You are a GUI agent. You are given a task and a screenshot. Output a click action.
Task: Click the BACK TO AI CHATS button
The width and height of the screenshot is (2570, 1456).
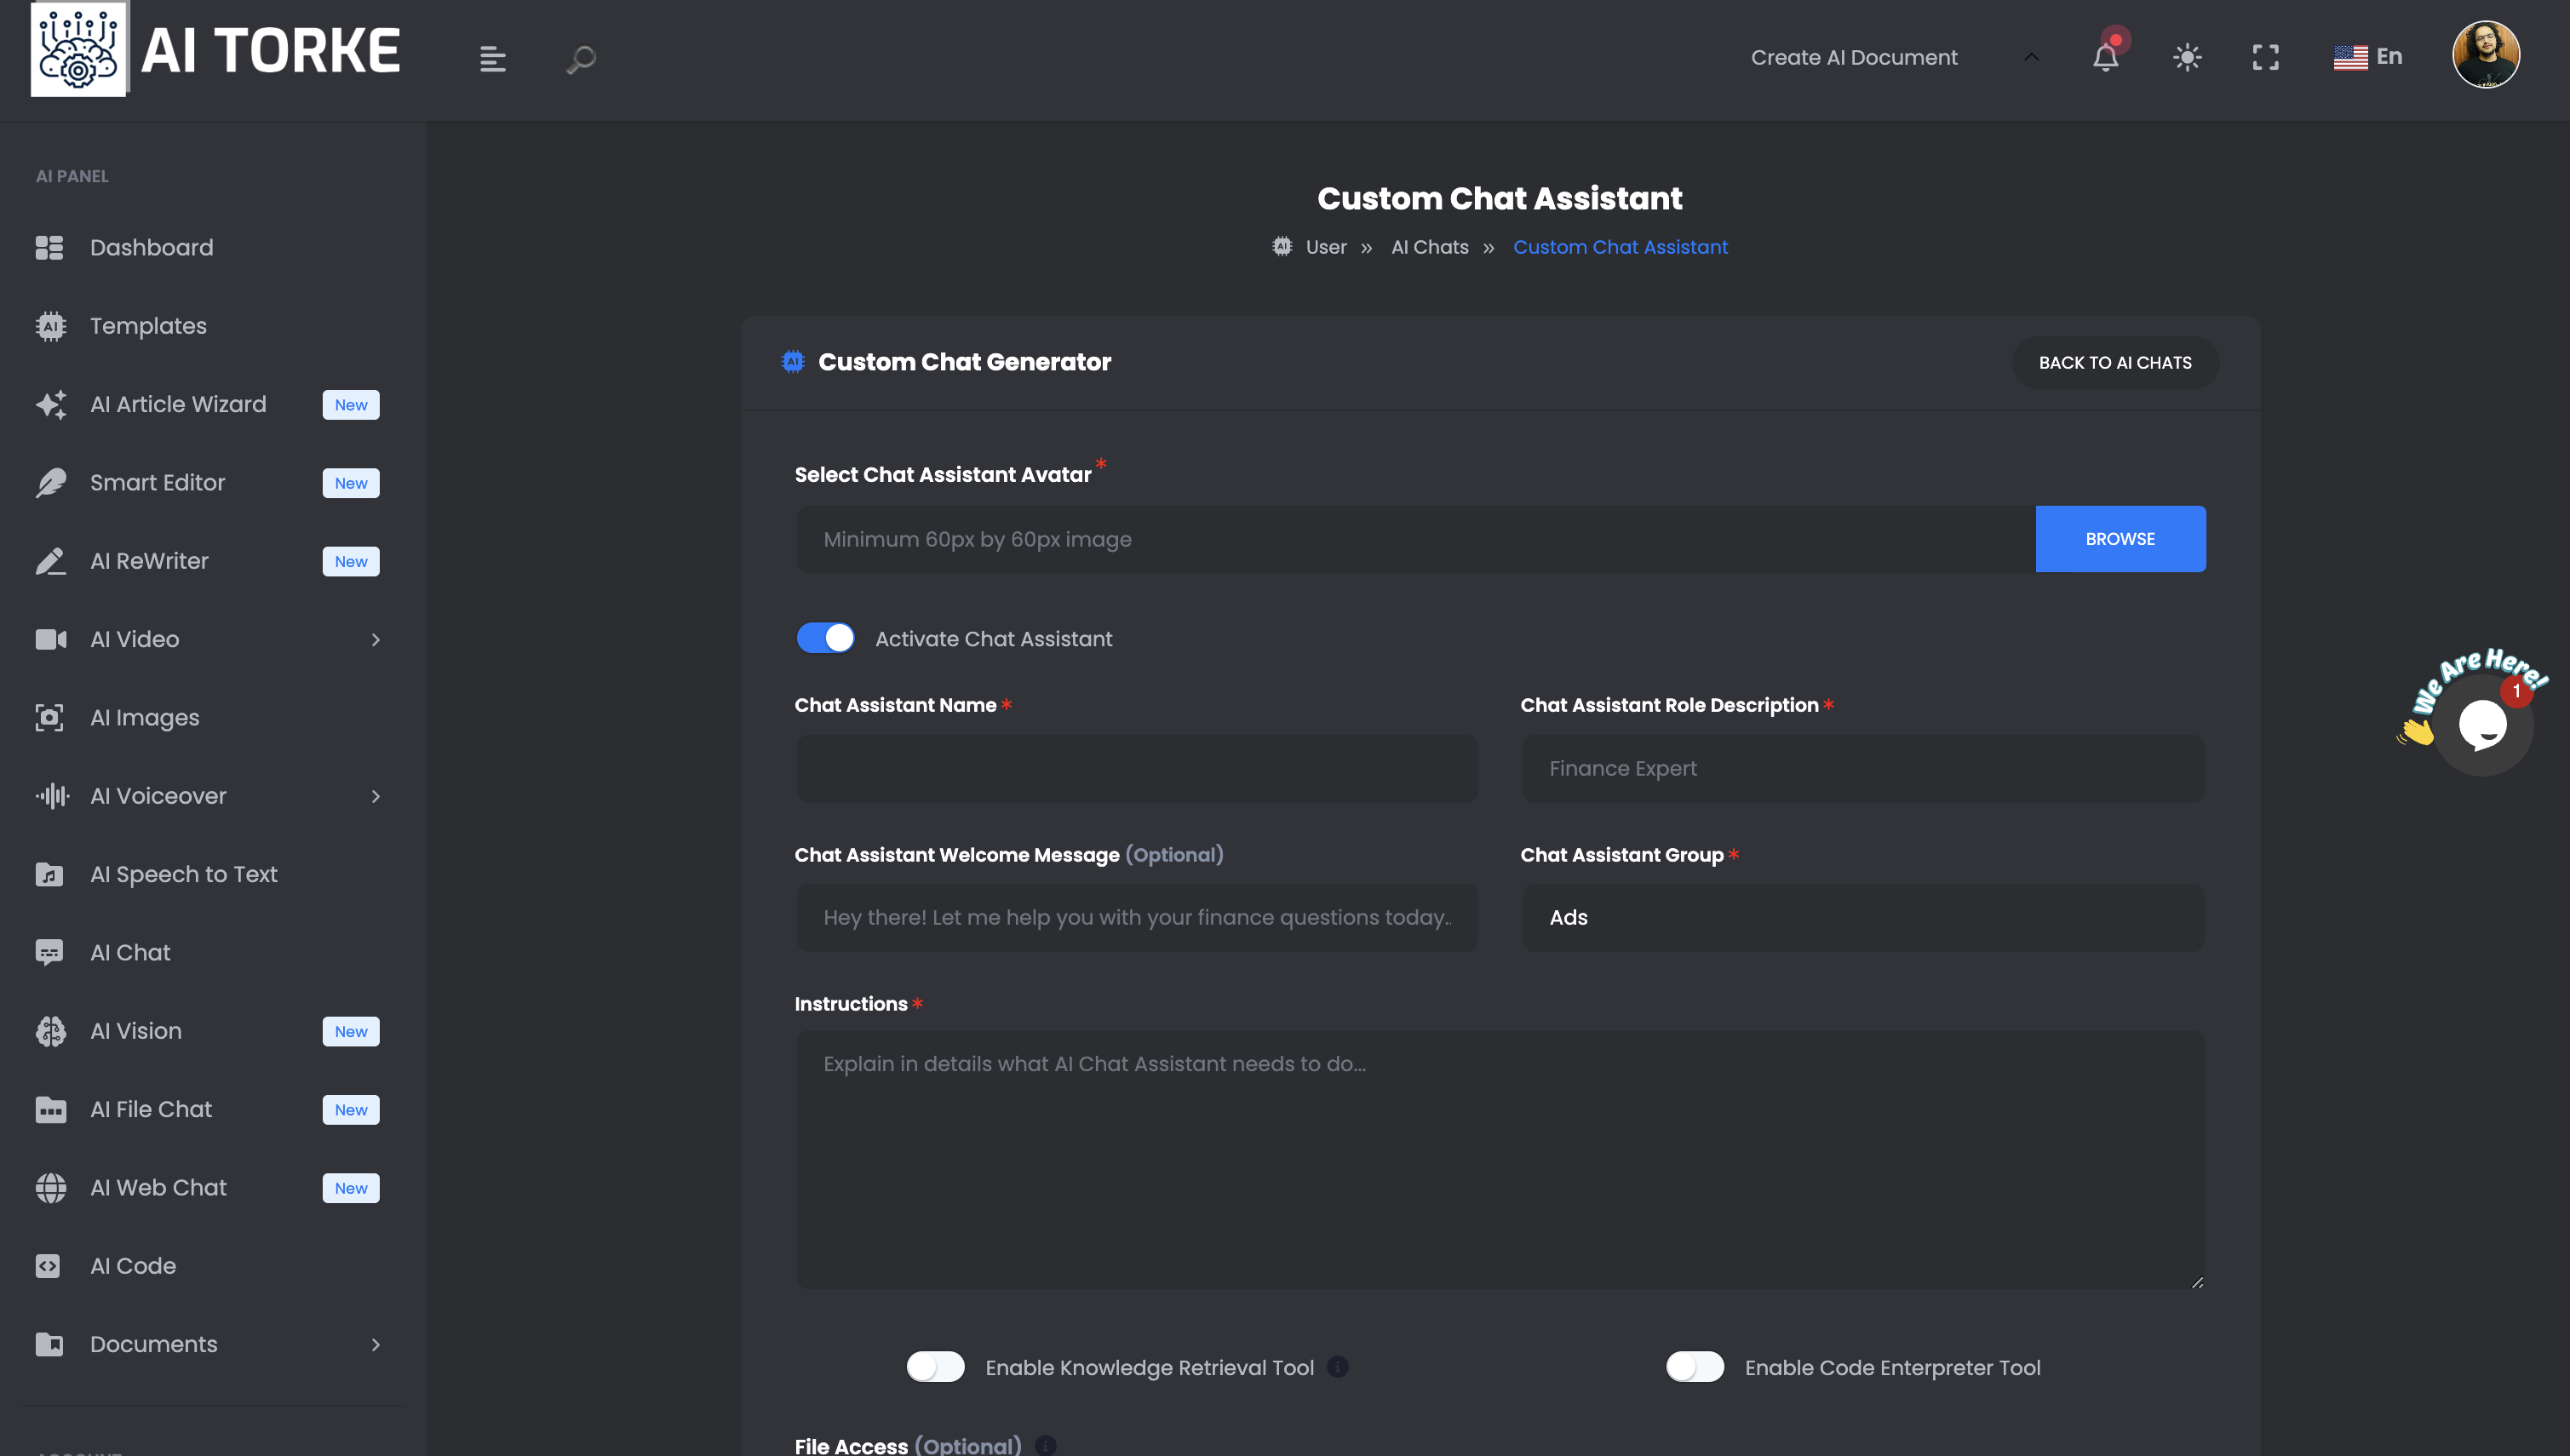(2114, 362)
